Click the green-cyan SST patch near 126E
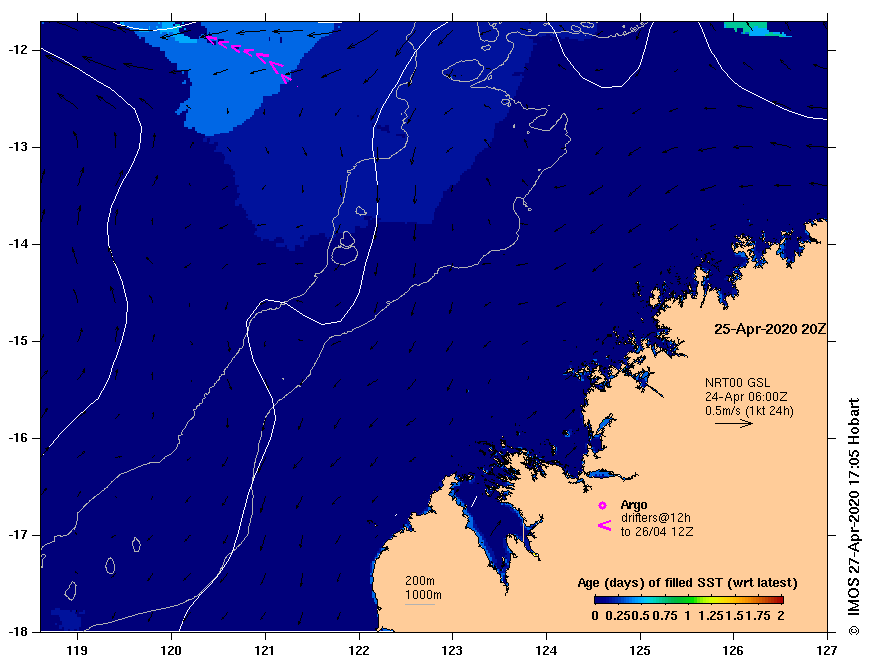This screenshot has width=871, height=666. (754, 29)
